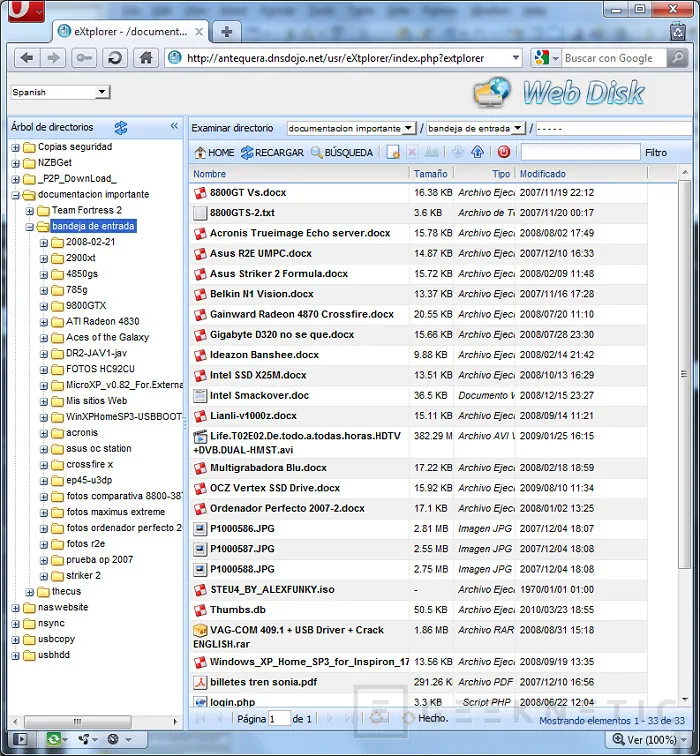
Task: Open zoom Ver (100%) control
Action: click(x=649, y=739)
